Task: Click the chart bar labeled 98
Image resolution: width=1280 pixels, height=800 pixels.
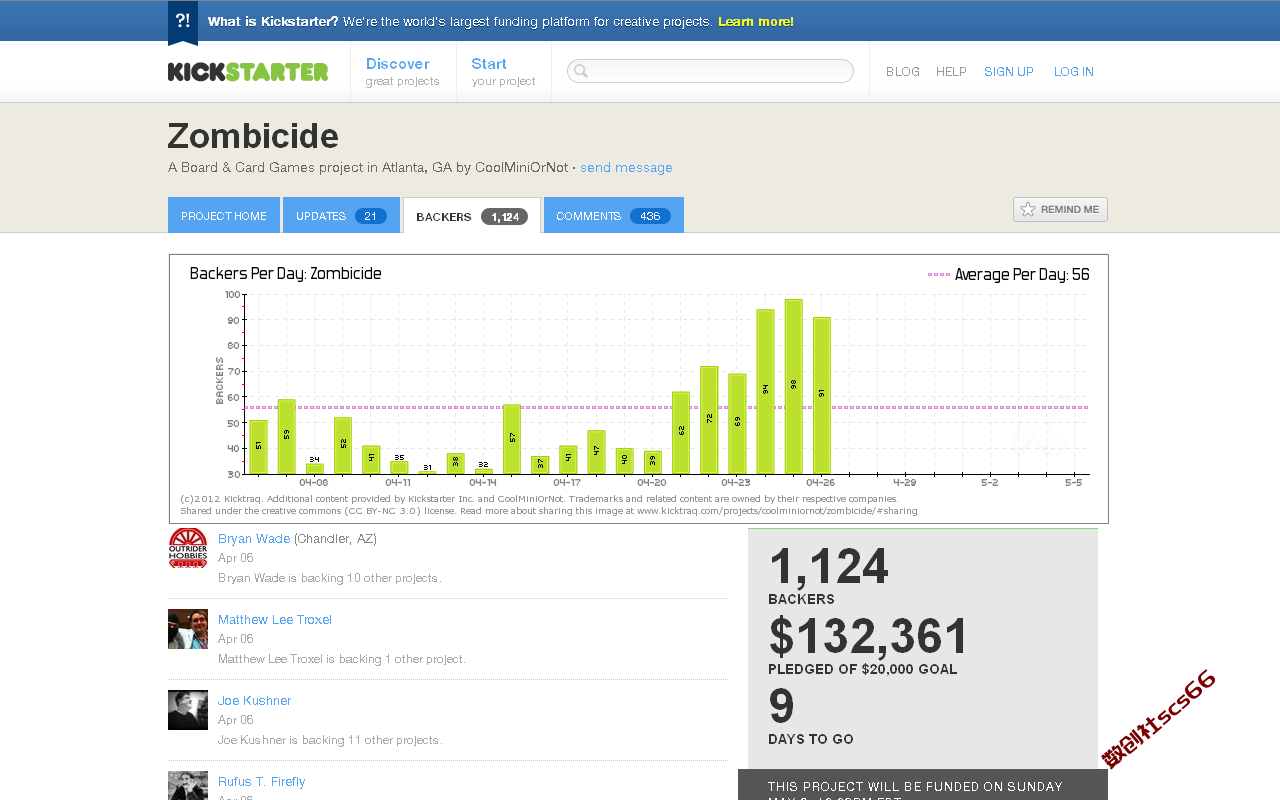Action: (x=793, y=386)
